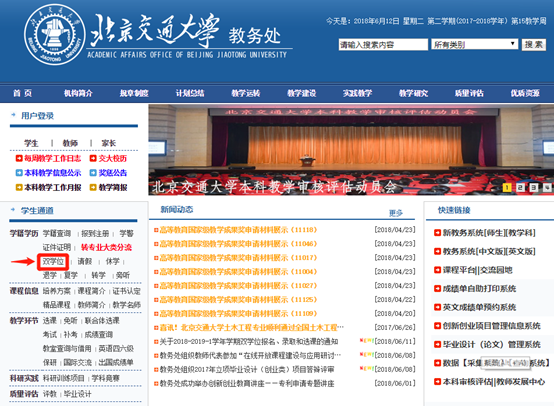Click red arrow icon beside 毕业设计(论文)管理系统
Viewport: 554px width, 406px height.
click(x=437, y=344)
